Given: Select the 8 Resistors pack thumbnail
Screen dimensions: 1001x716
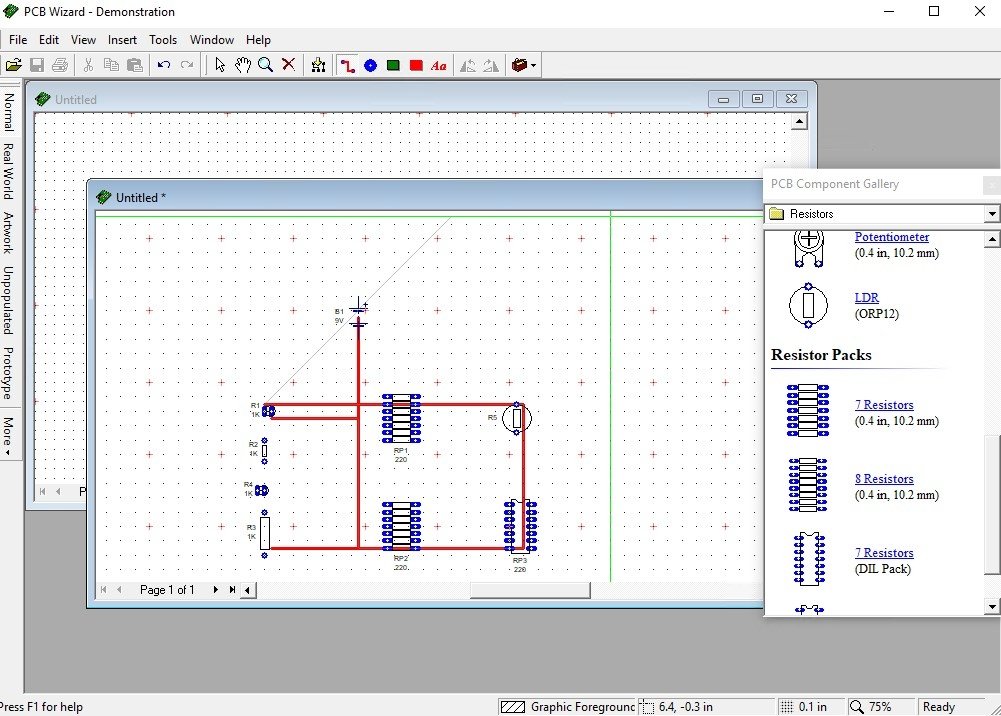Looking at the screenshot, I should point(808,484).
